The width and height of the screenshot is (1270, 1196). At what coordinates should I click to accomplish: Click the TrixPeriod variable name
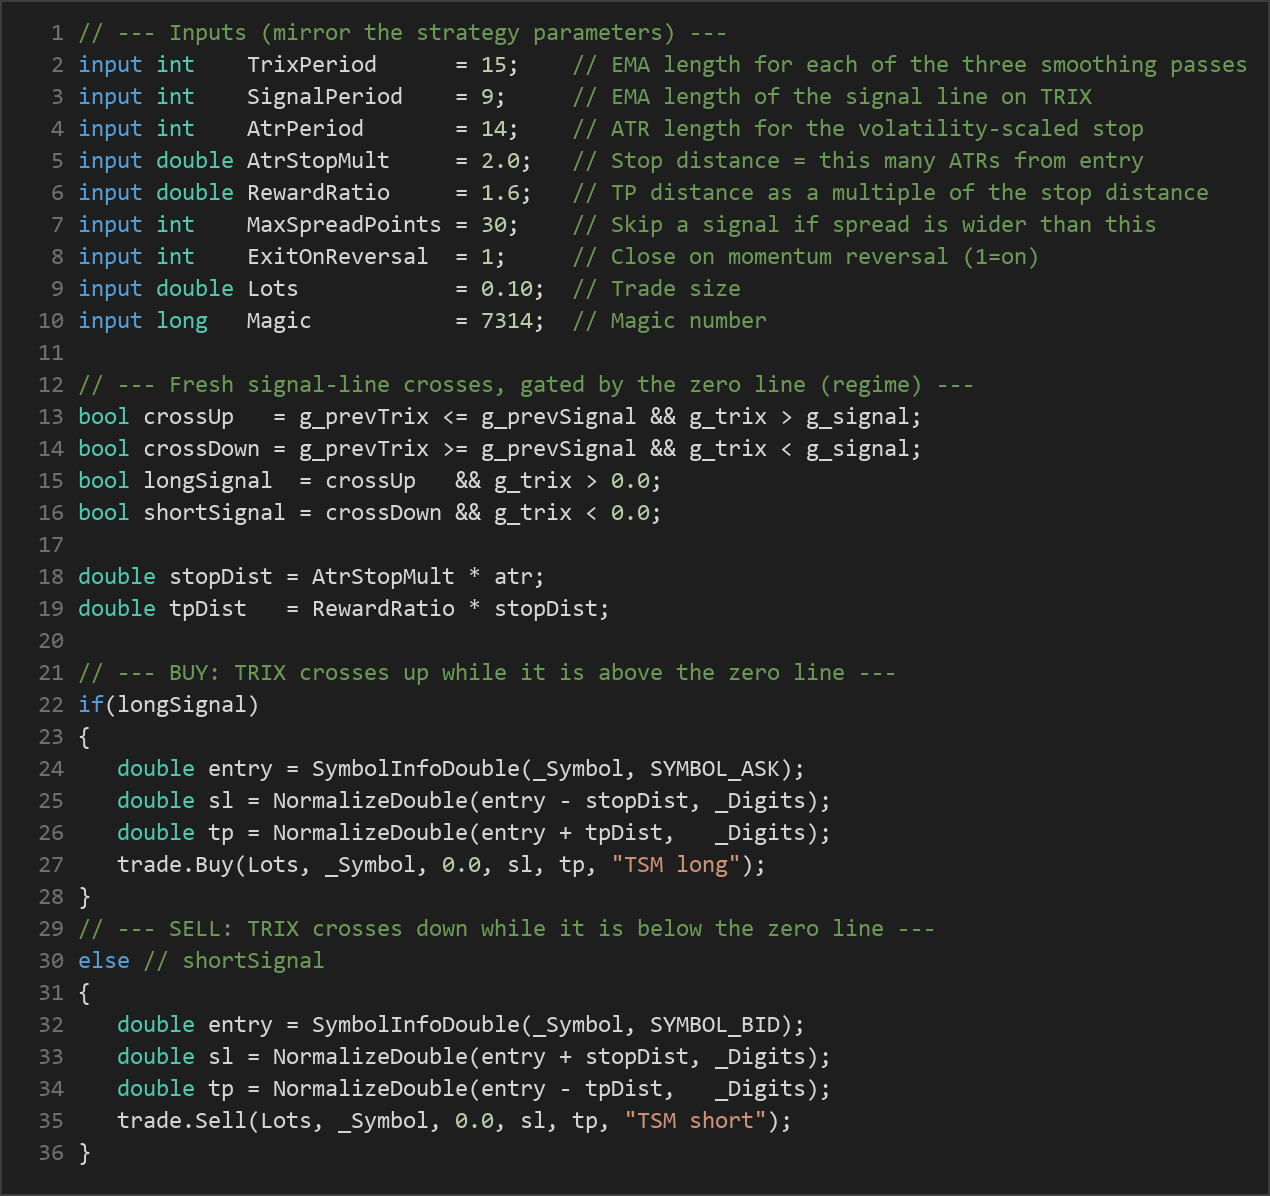[312, 65]
